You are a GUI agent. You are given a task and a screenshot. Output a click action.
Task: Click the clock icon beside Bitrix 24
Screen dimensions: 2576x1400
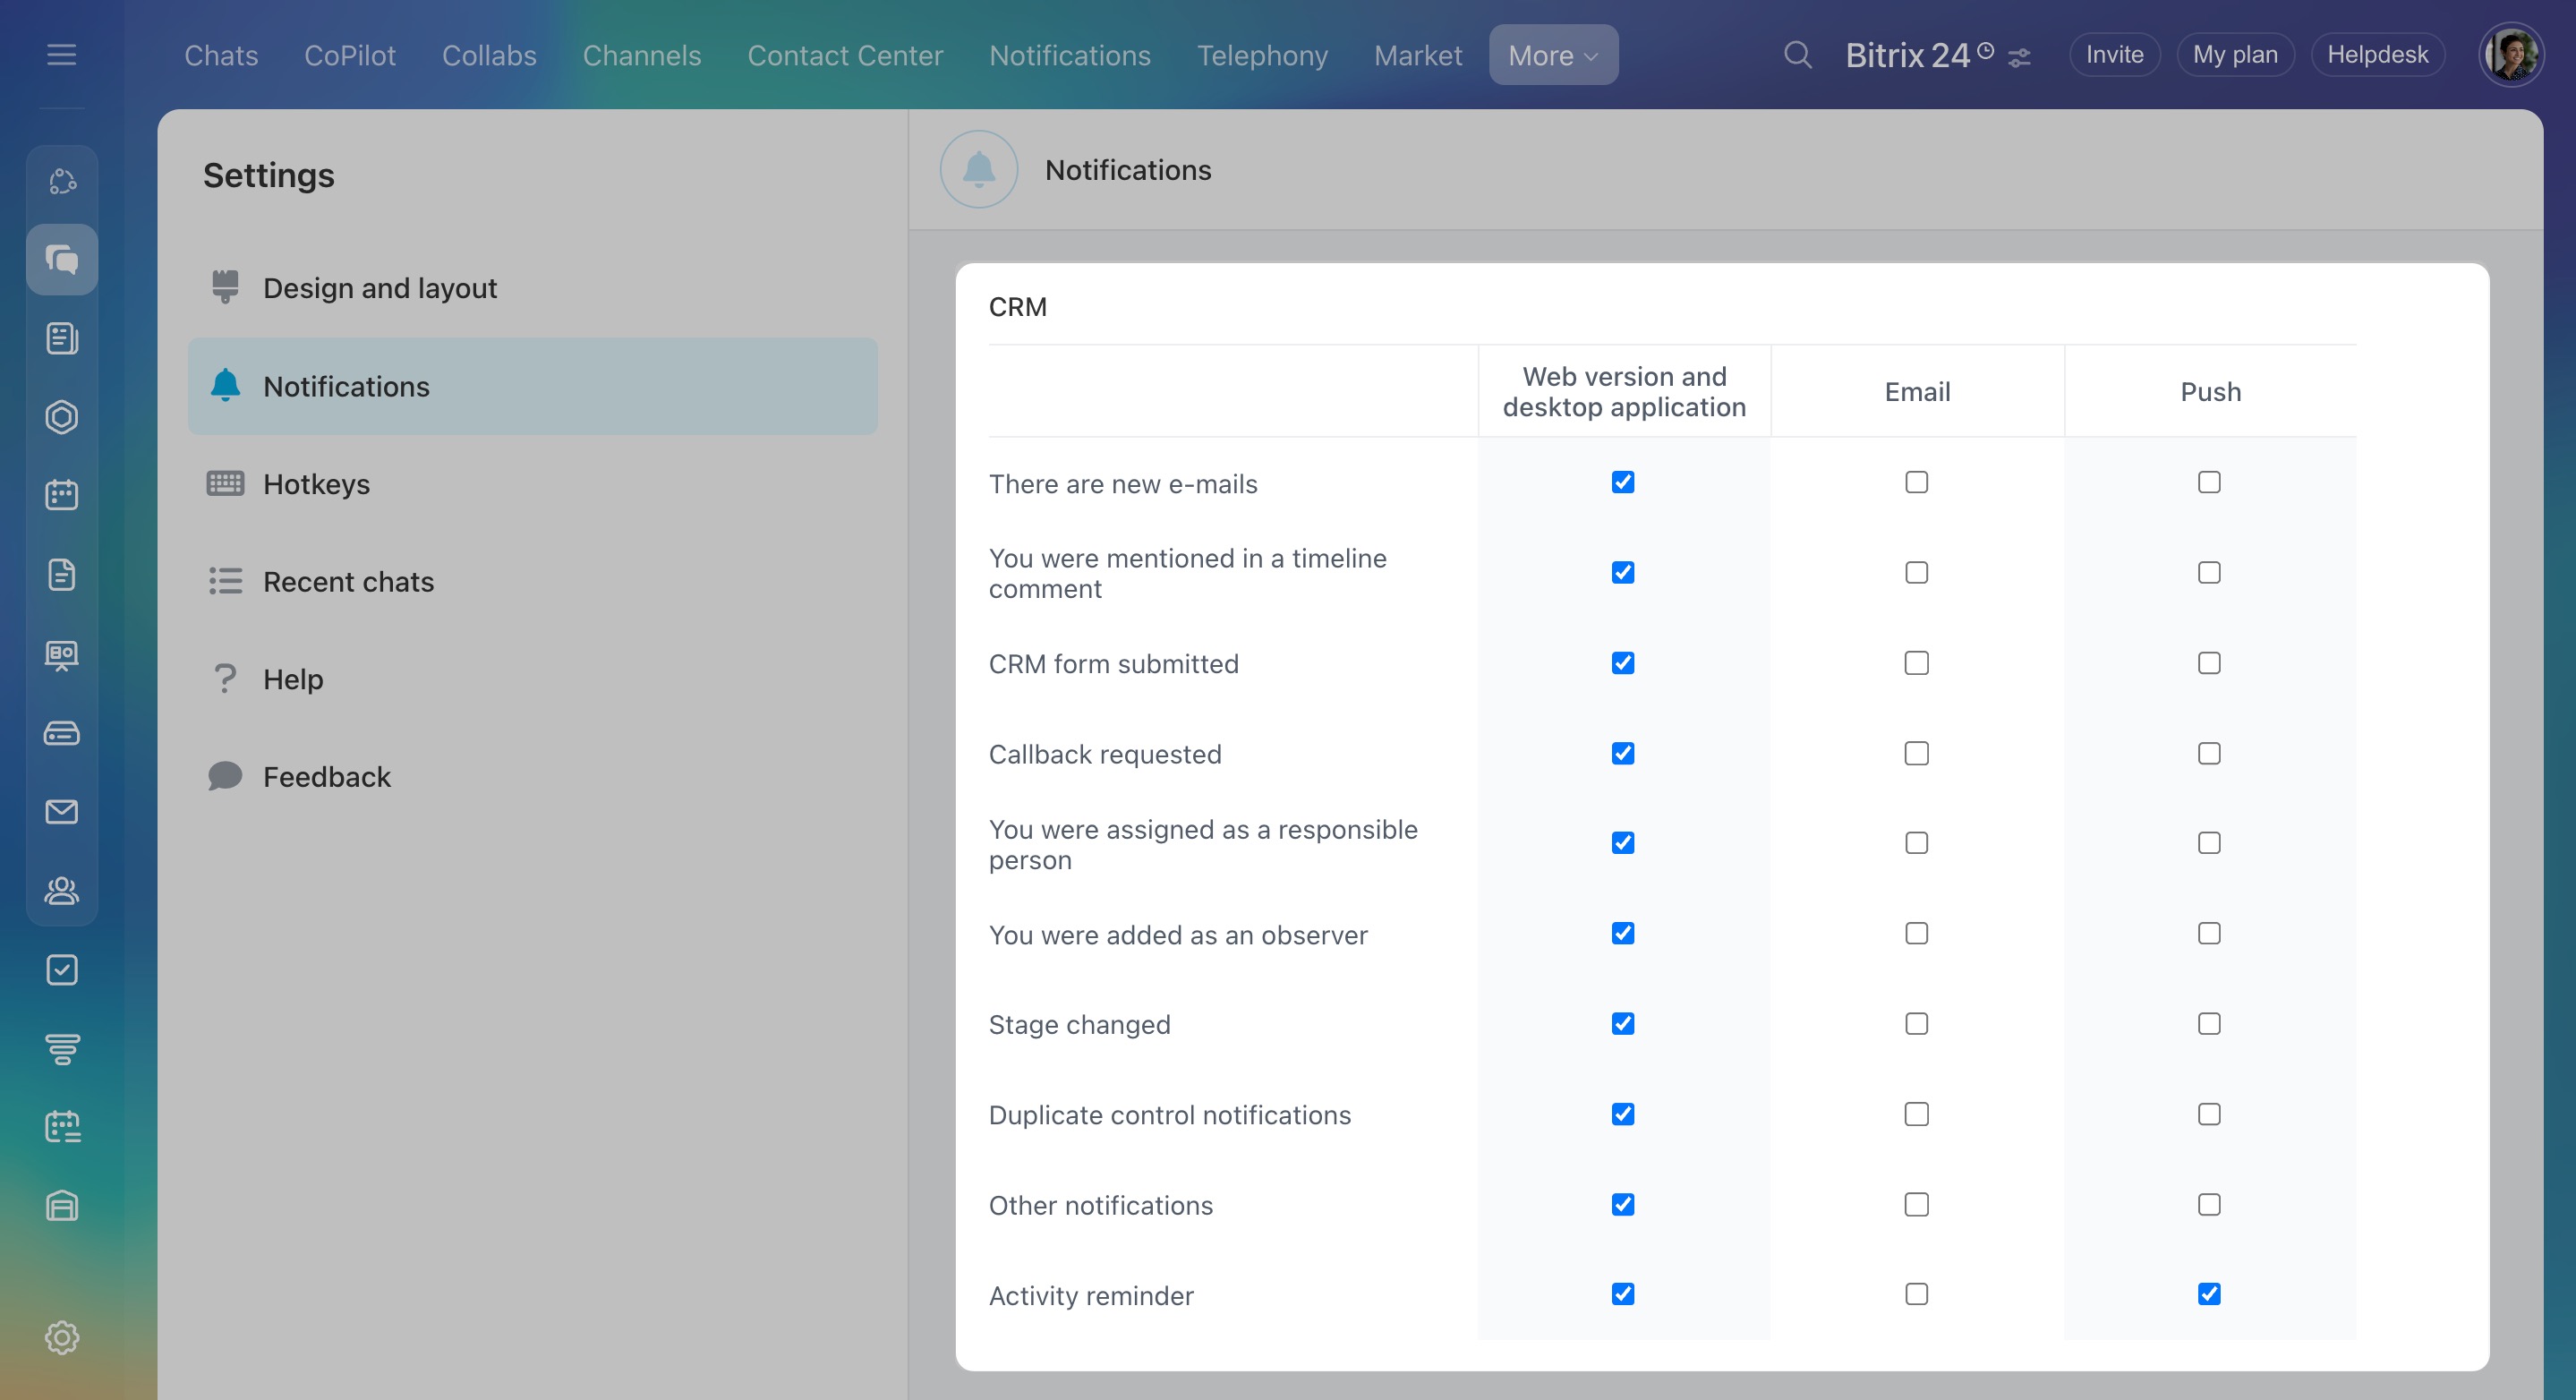point(1986,50)
